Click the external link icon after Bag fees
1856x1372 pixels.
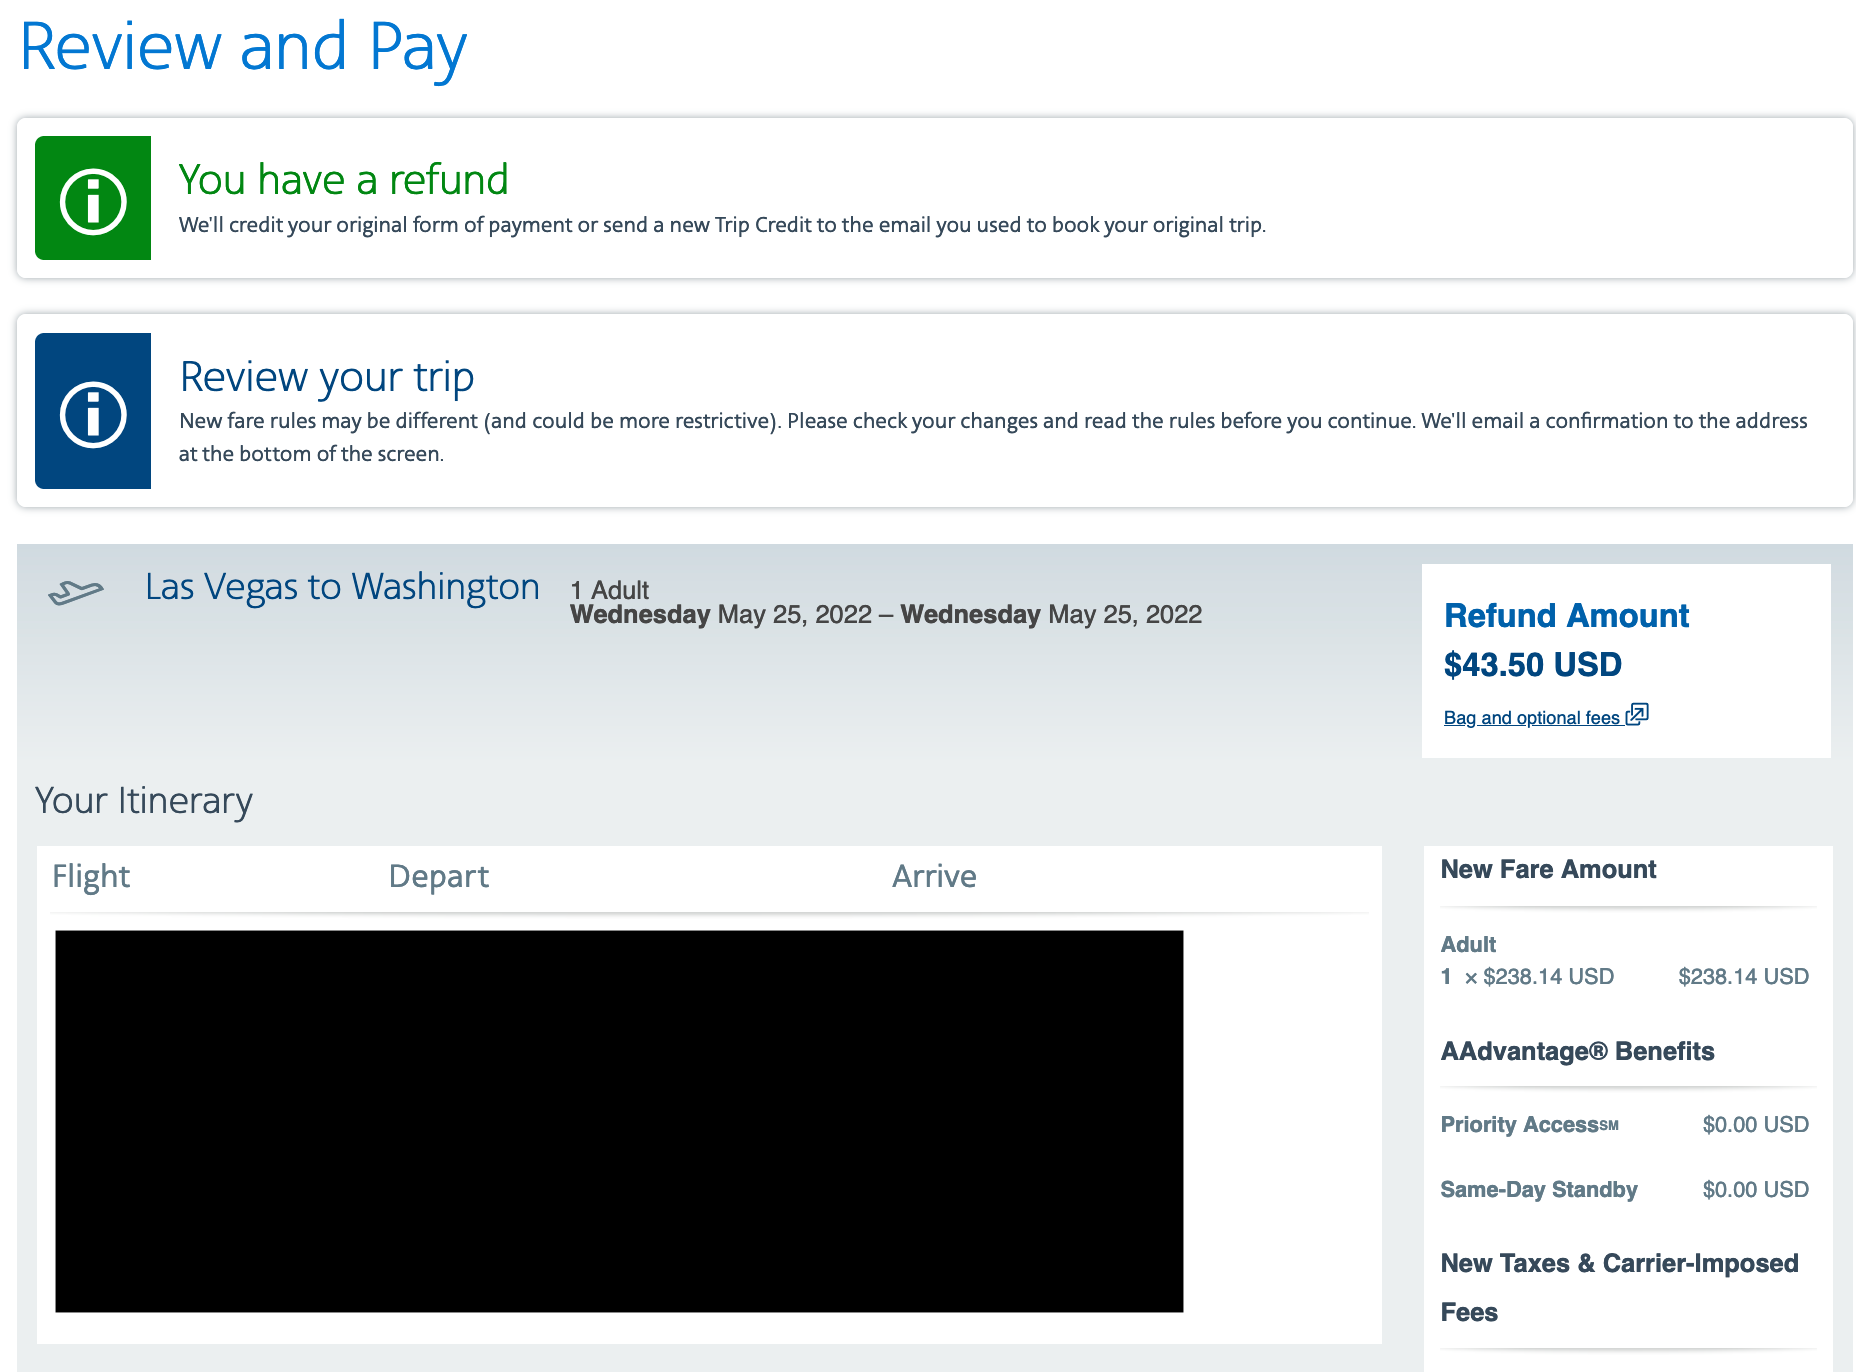coord(1637,714)
